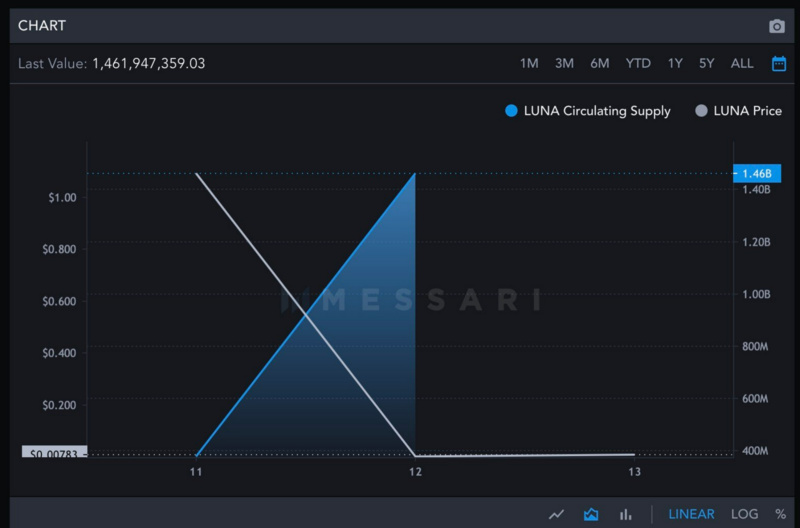Select the 3M time range
Viewport: 800px width, 528px height.
pos(564,63)
